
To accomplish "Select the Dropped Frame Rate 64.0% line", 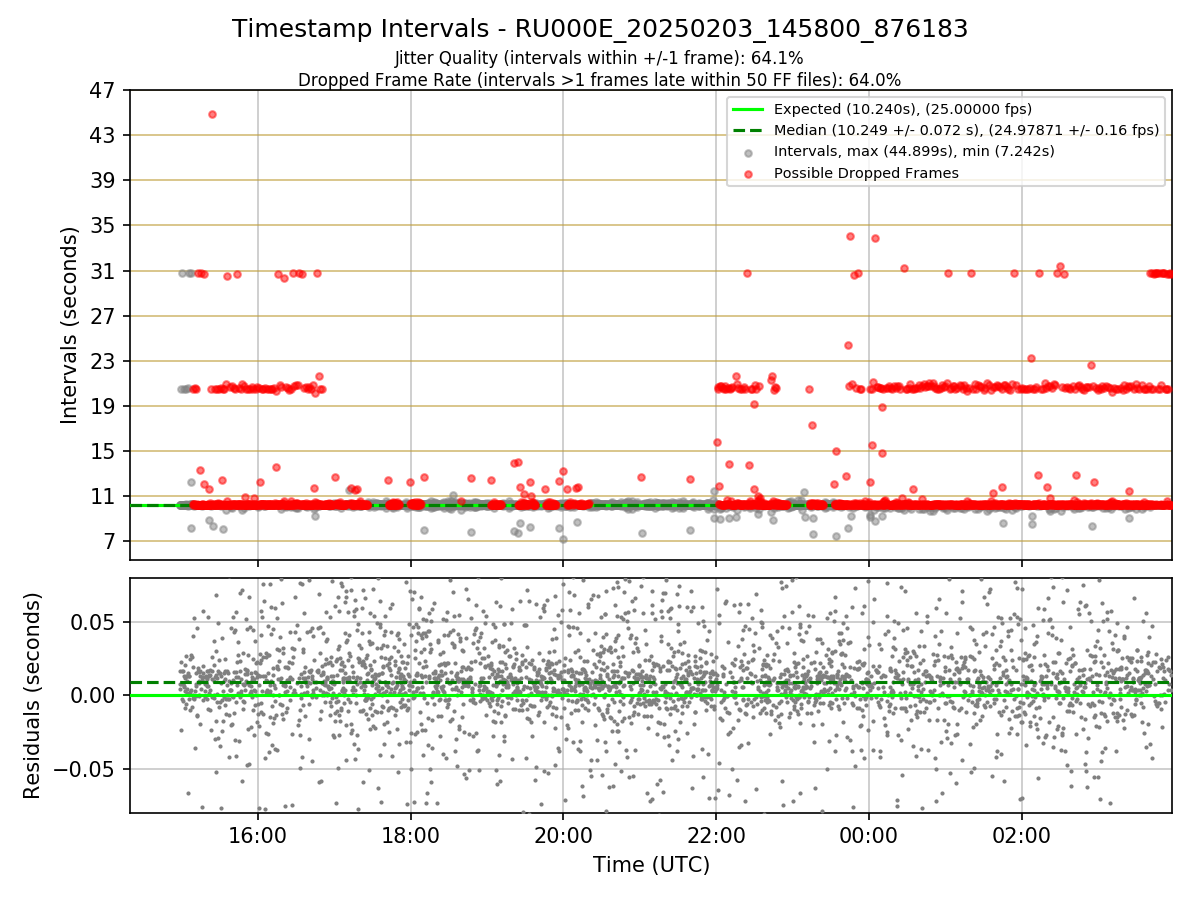I will 600,79.
